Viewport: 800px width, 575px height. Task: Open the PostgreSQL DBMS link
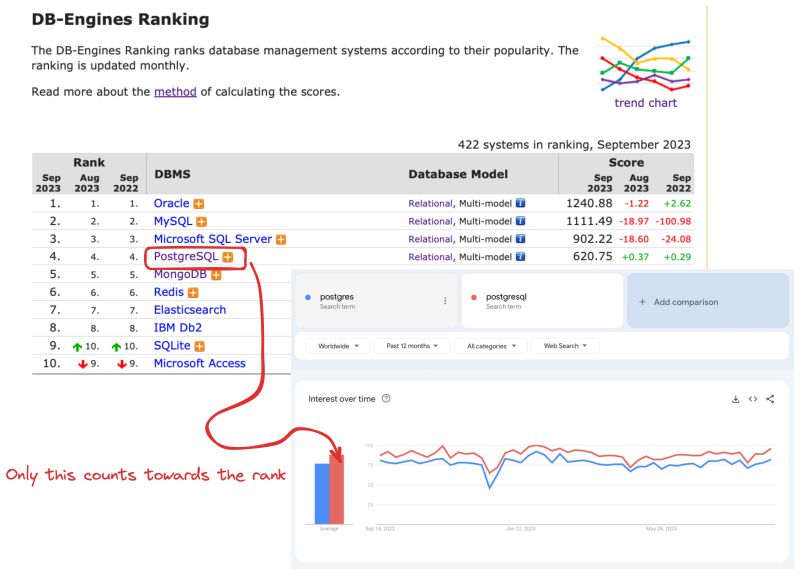tap(186, 256)
